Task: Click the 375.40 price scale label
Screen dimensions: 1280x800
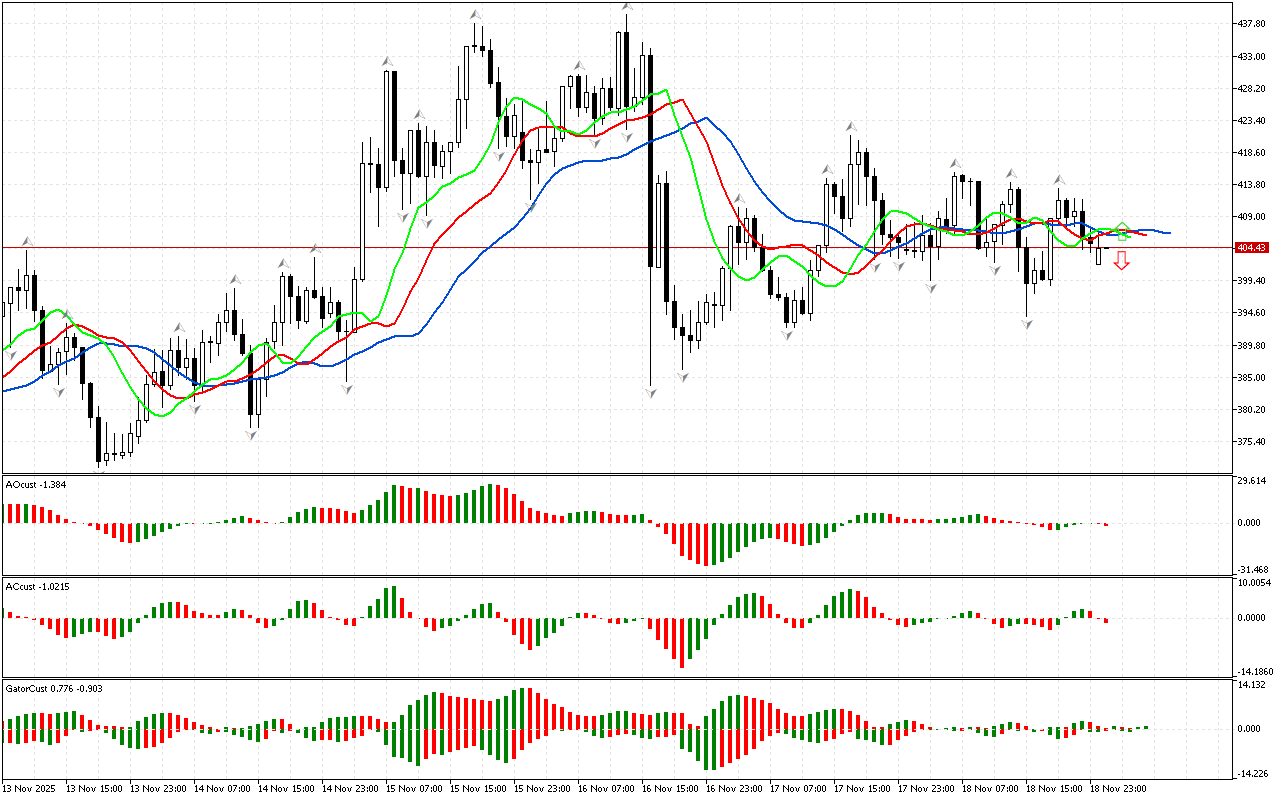Action: pos(1252,442)
